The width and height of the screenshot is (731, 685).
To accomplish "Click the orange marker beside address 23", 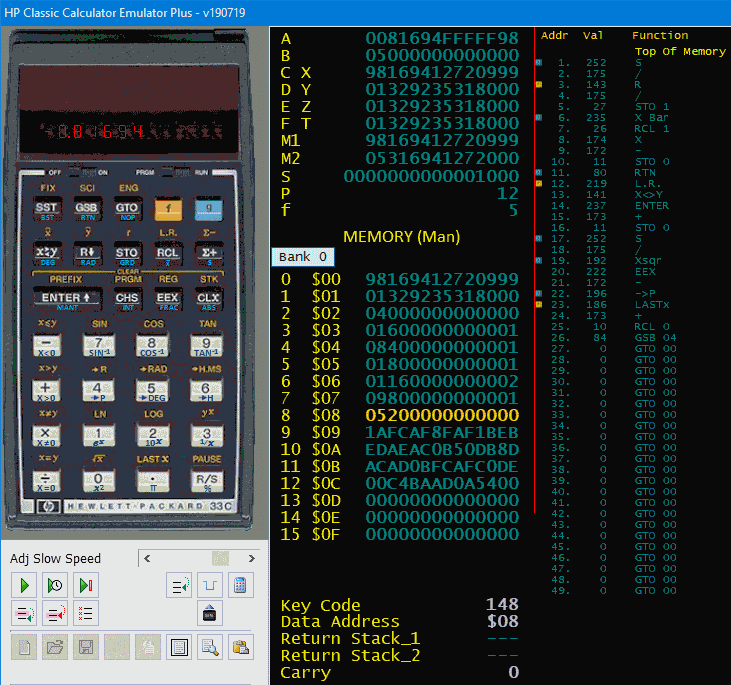I will pyautogui.click(x=538, y=304).
